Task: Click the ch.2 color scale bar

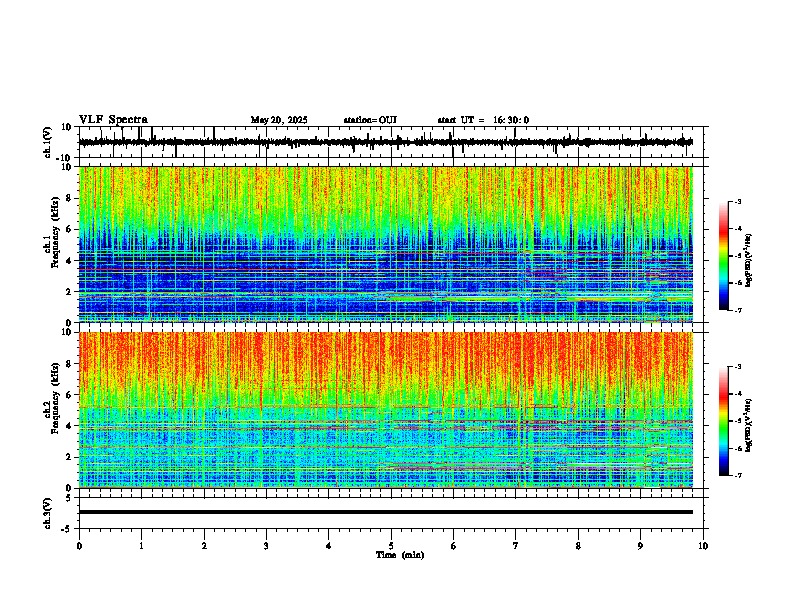Action: (x=723, y=421)
